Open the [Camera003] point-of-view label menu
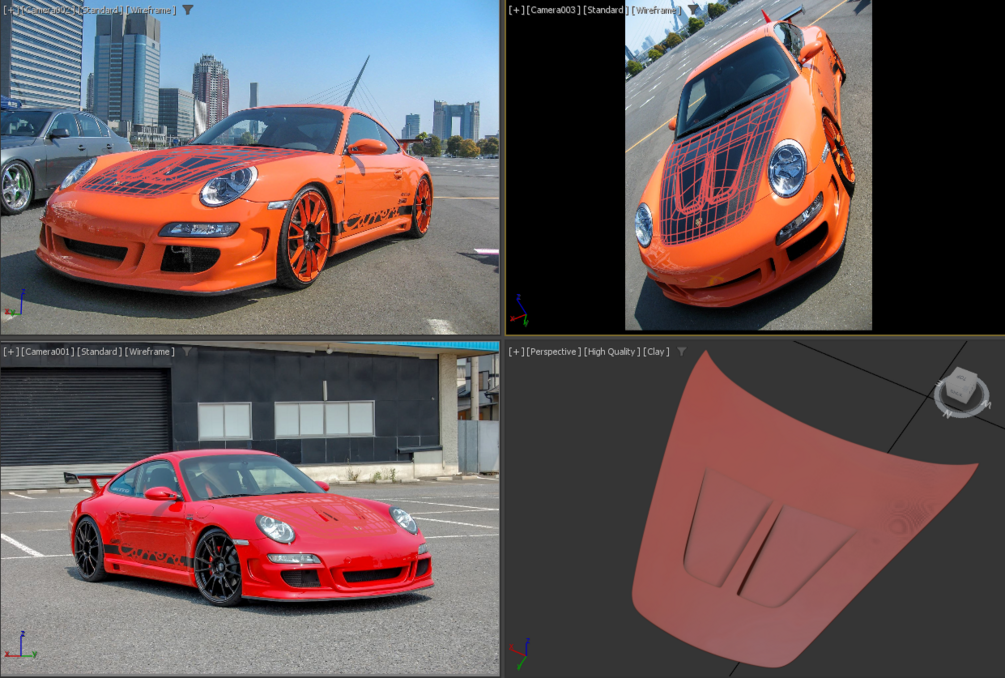 click(x=552, y=10)
